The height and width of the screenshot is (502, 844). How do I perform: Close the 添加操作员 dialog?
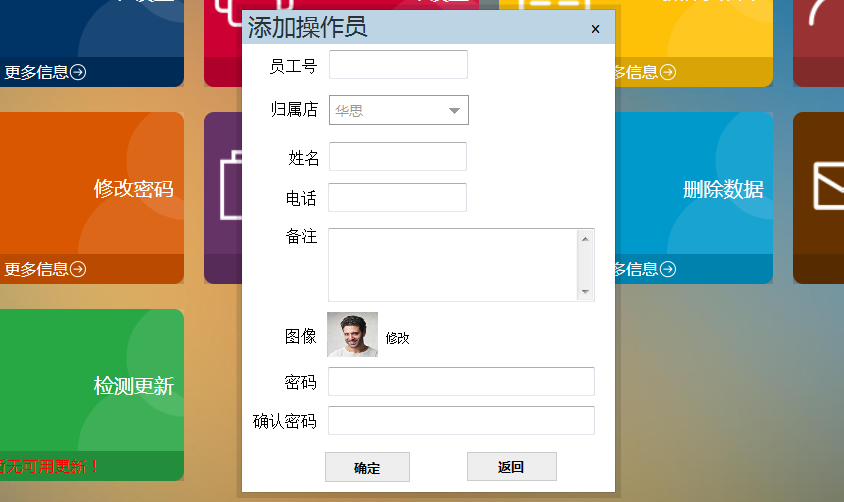[x=595, y=29]
